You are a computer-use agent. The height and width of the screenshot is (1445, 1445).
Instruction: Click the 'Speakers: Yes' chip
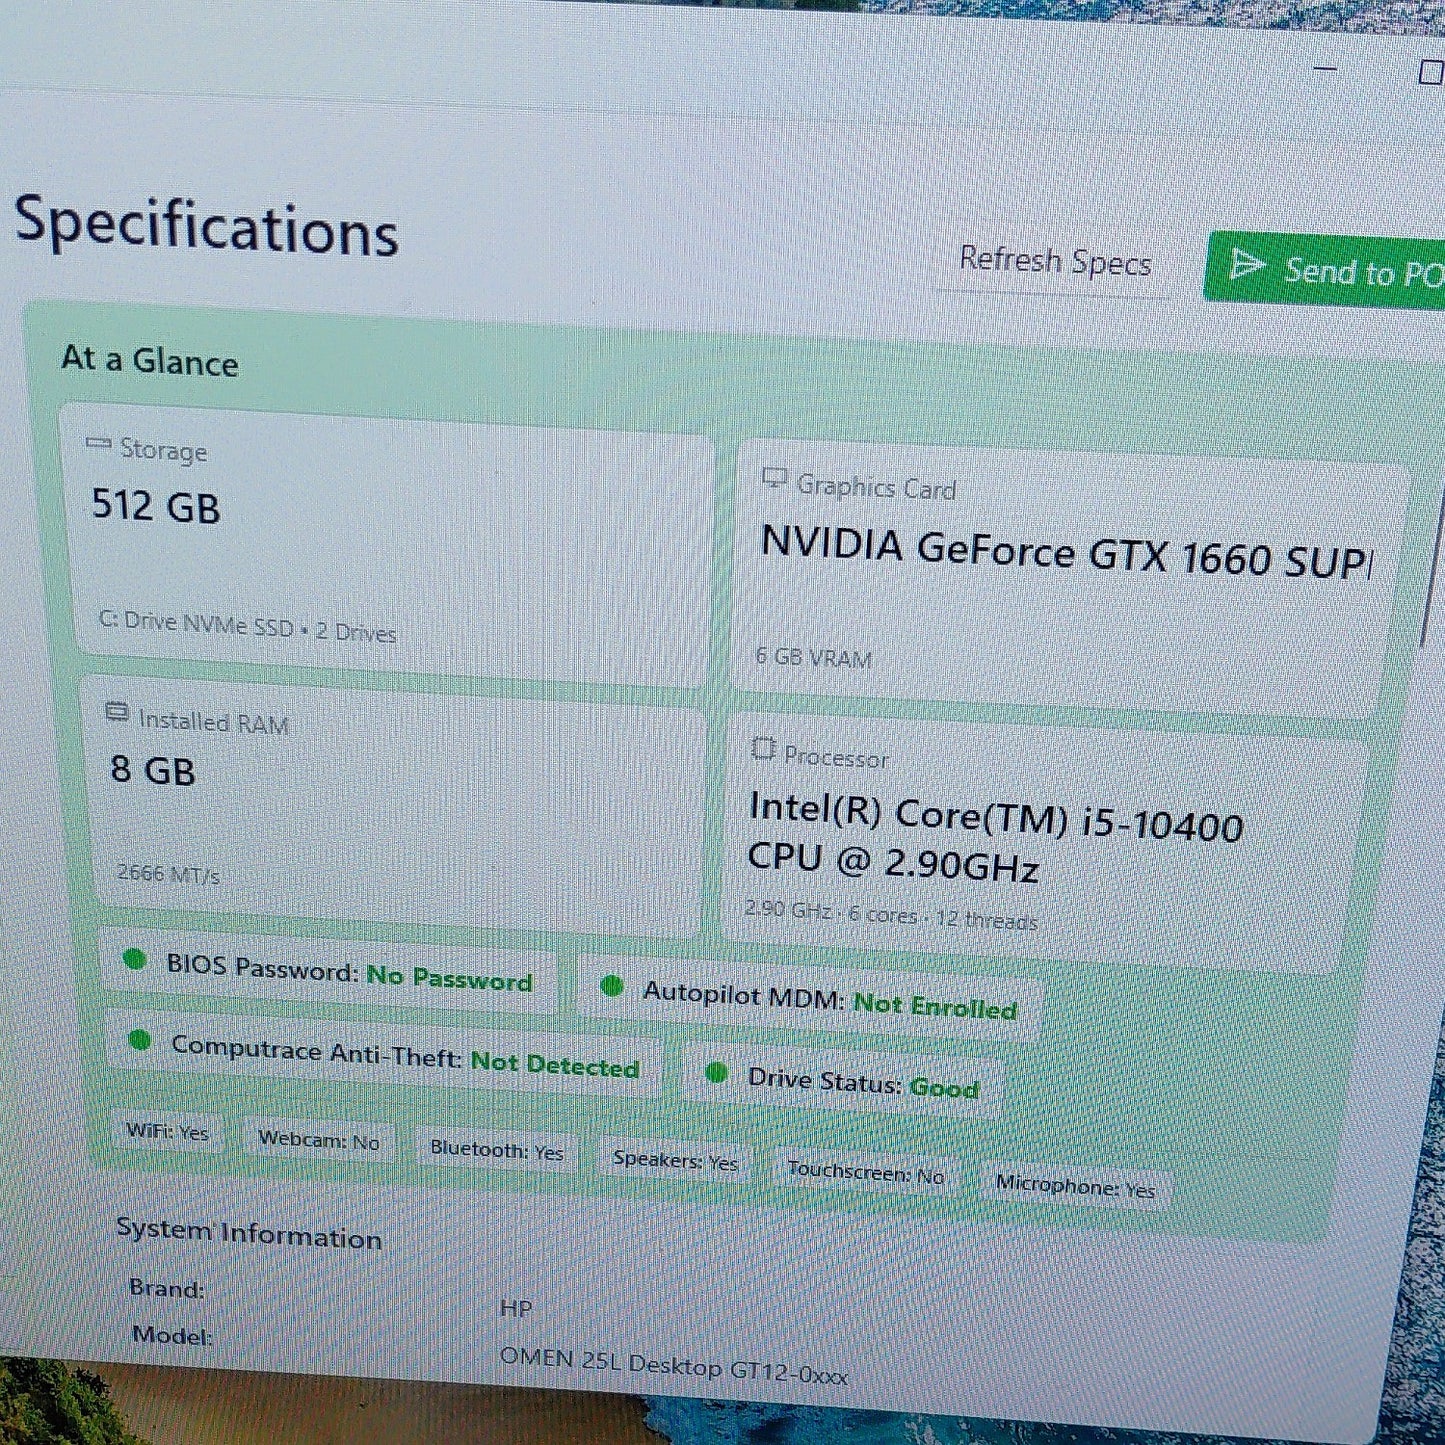click(x=676, y=1160)
